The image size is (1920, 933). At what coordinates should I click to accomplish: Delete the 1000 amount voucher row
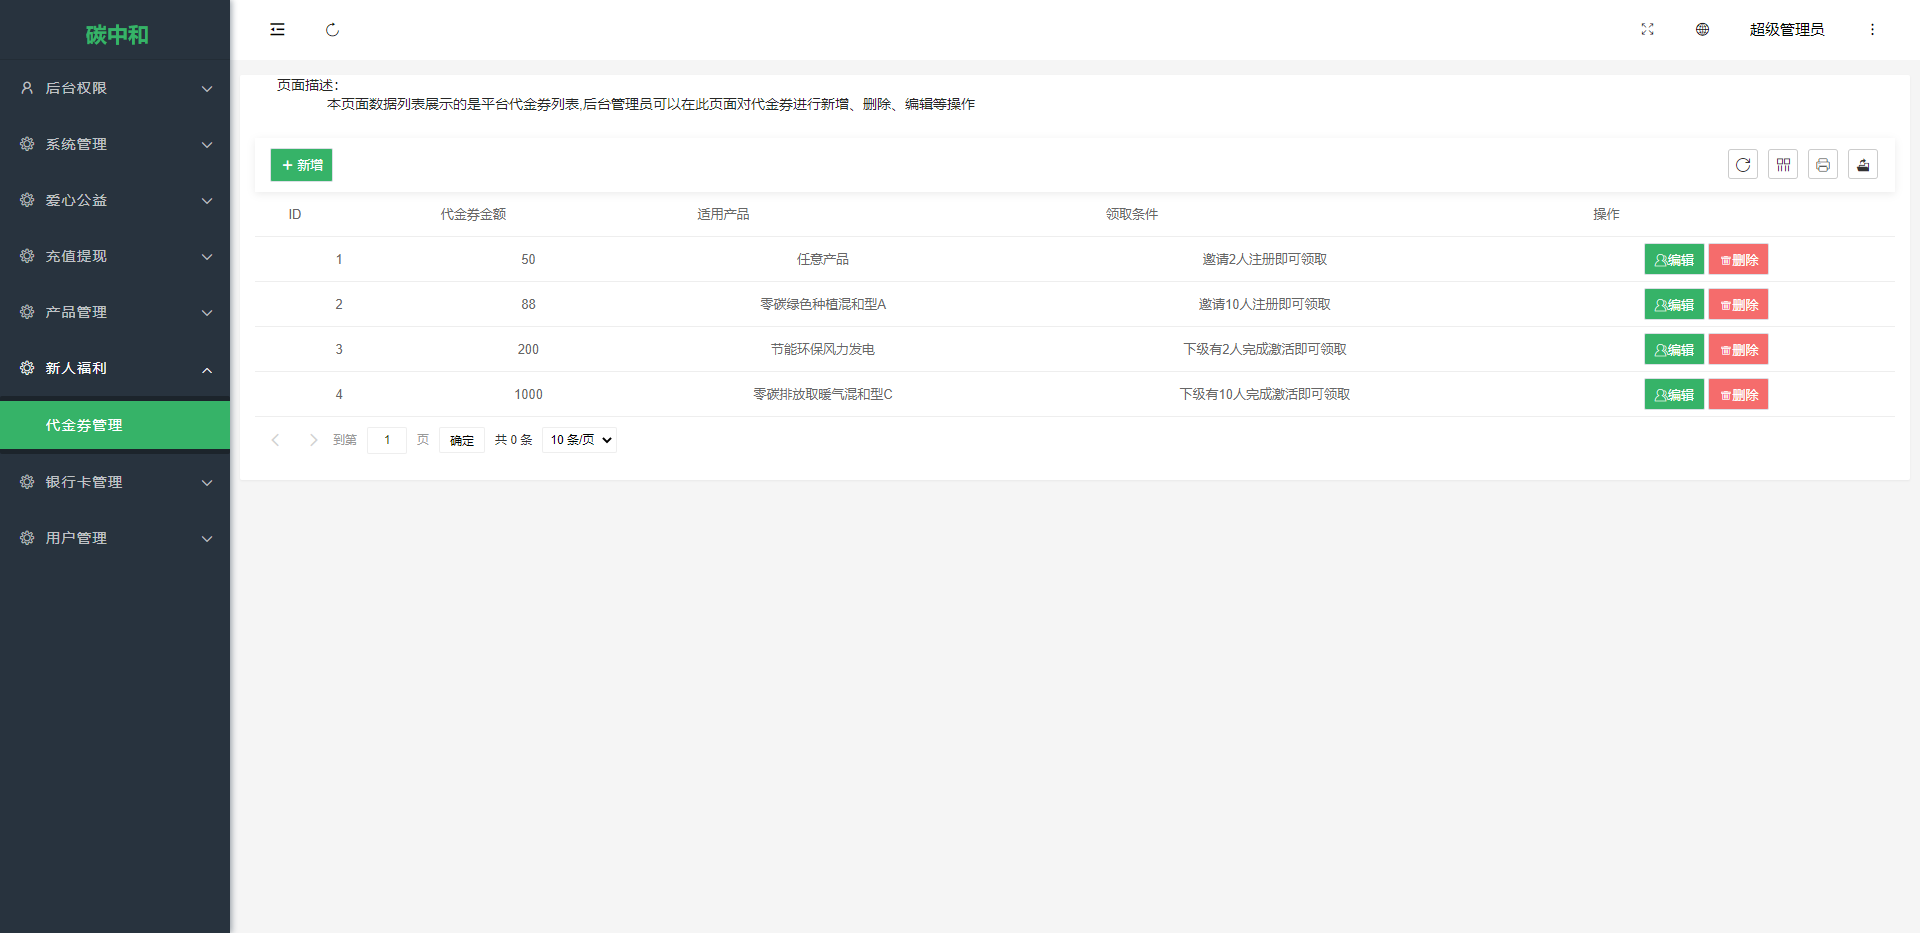click(x=1738, y=395)
